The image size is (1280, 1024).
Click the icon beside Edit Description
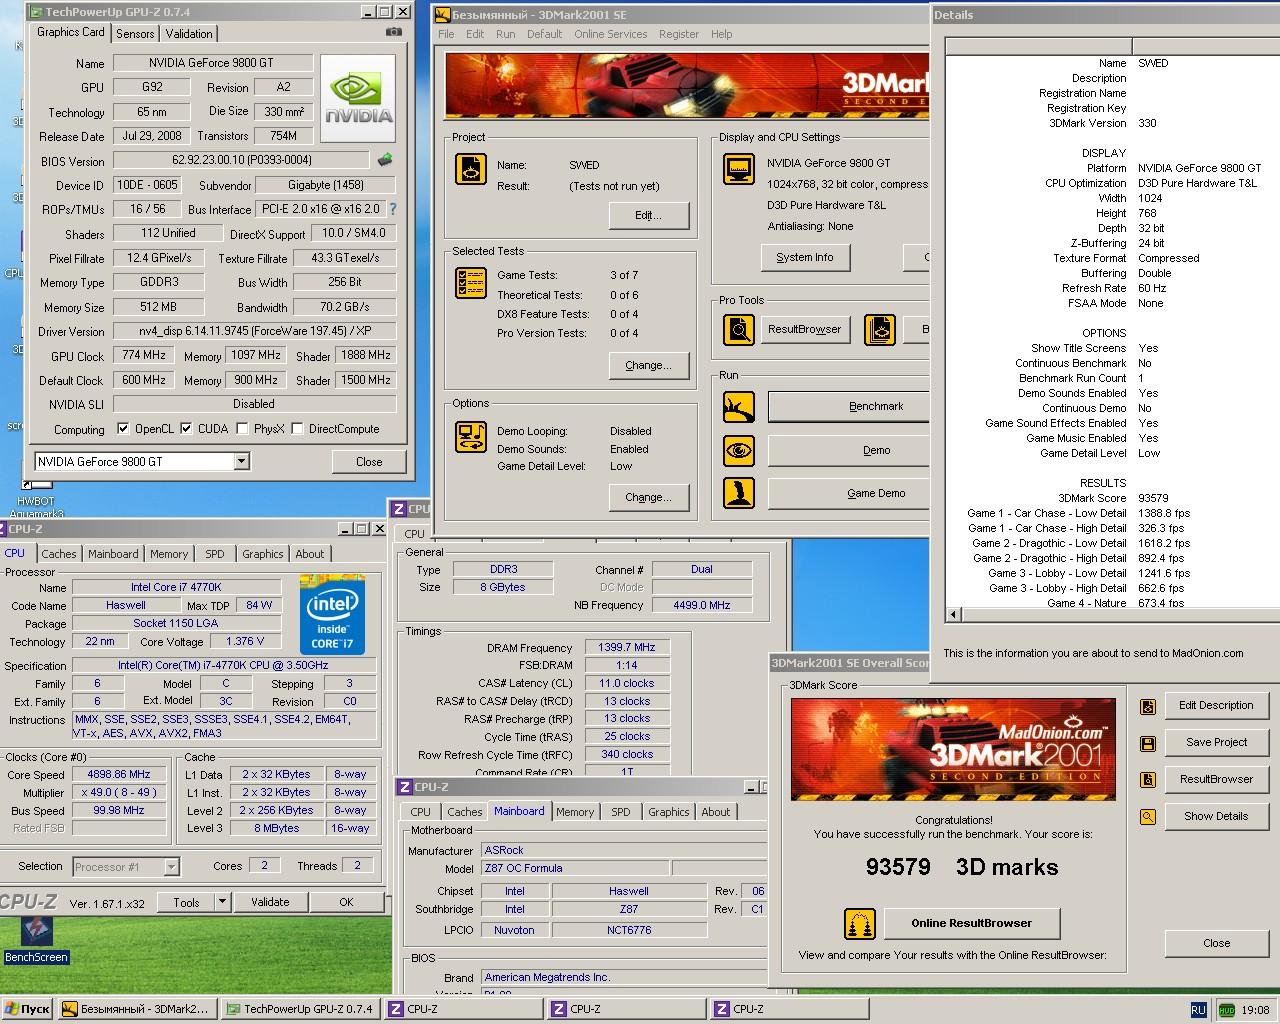point(1148,706)
